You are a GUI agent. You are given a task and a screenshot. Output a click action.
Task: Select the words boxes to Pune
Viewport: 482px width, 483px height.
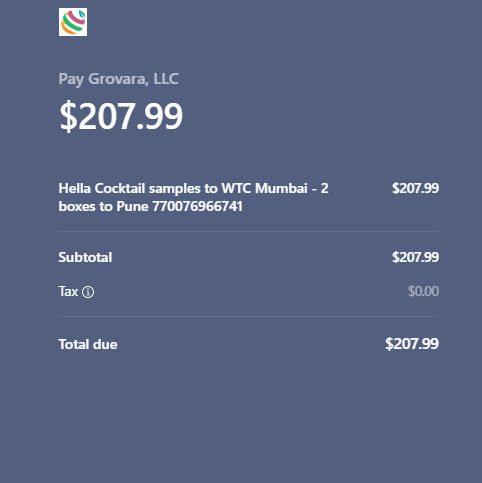103,206
